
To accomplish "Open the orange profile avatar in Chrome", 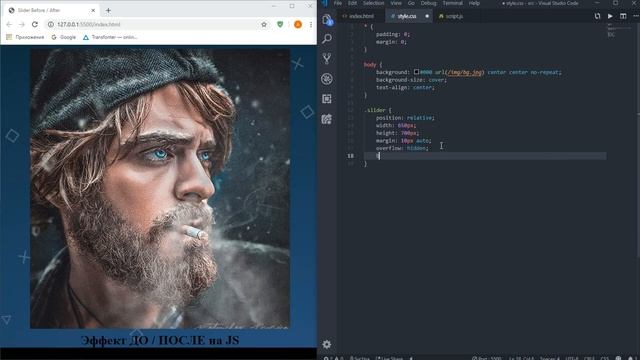I will (298, 24).
